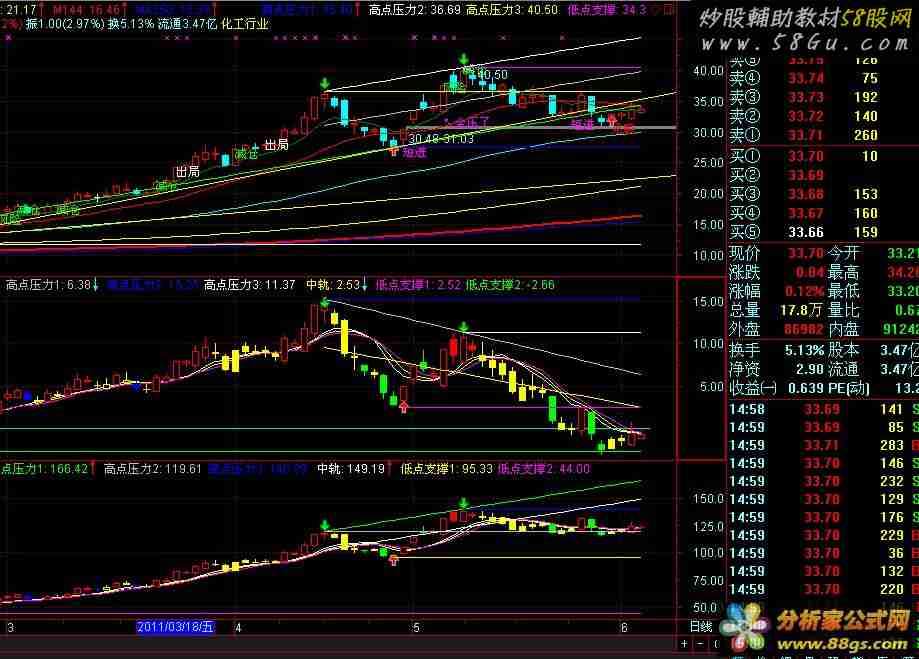Select the 日线 daily period label
This screenshot has height=659, width=919.
pyautogui.click(x=701, y=627)
